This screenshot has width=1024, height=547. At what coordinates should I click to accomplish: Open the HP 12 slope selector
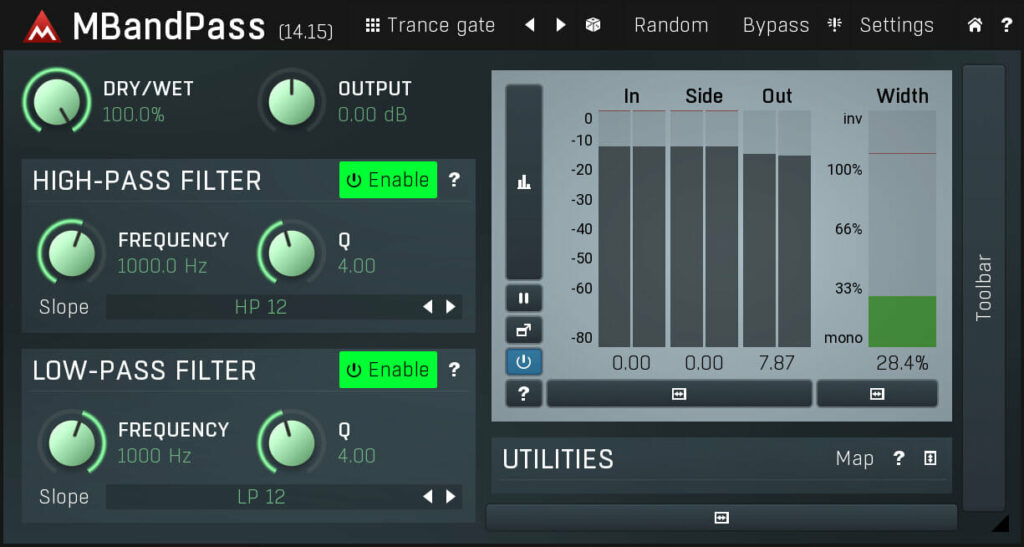point(260,307)
